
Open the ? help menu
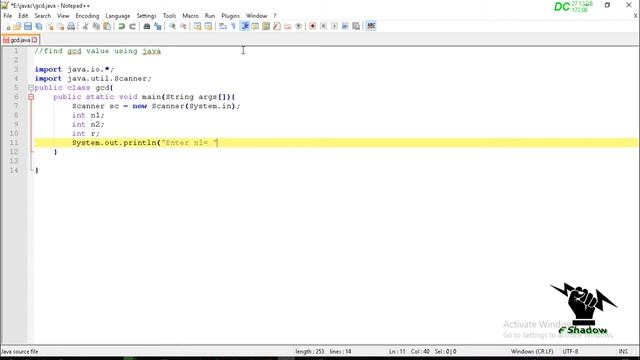[275, 16]
